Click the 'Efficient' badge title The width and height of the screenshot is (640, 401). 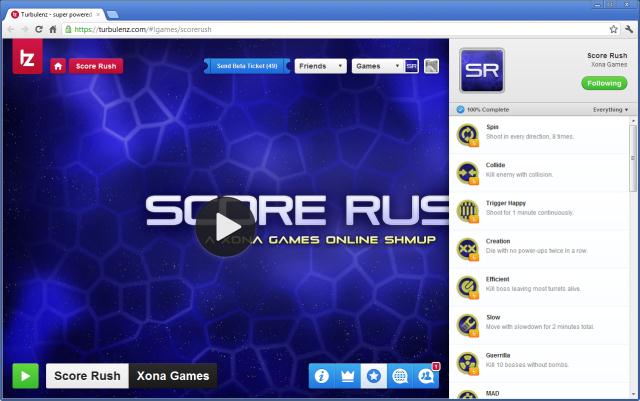pos(498,279)
